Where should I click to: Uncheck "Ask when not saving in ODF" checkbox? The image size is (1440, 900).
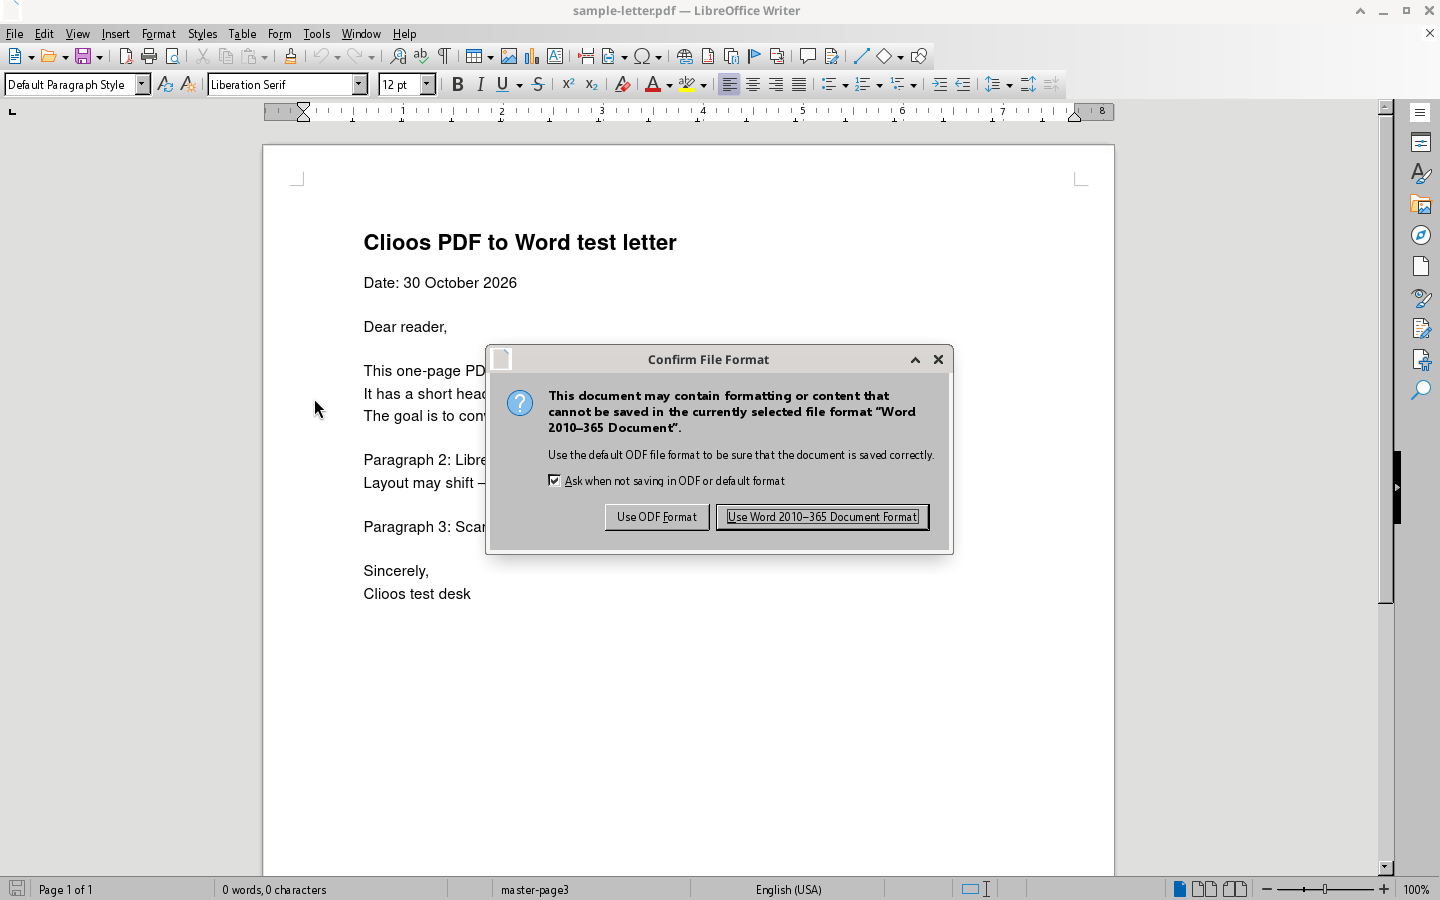555,481
